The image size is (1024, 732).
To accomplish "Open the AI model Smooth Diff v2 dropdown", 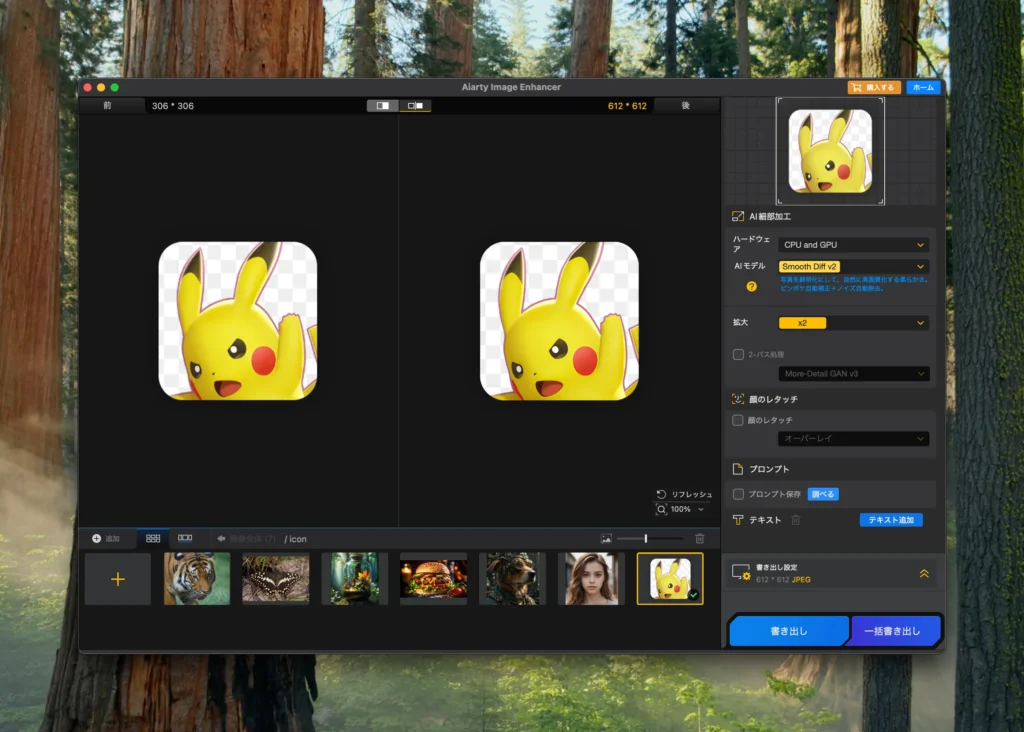I will tap(853, 267).
